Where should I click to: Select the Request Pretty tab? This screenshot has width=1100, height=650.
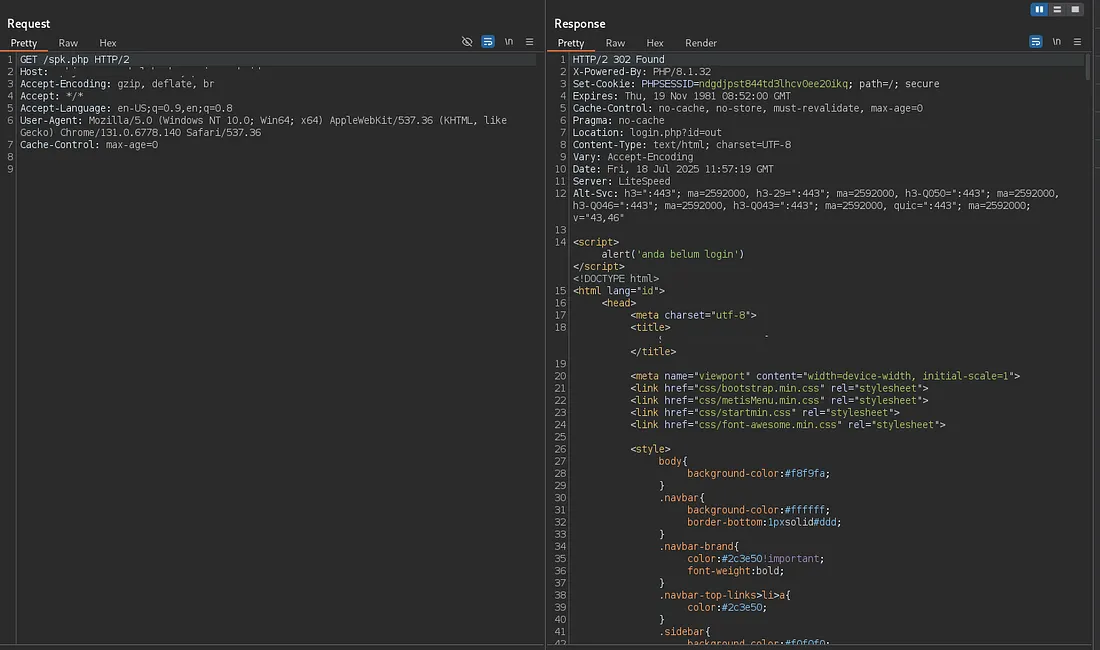tap(24, 43)
